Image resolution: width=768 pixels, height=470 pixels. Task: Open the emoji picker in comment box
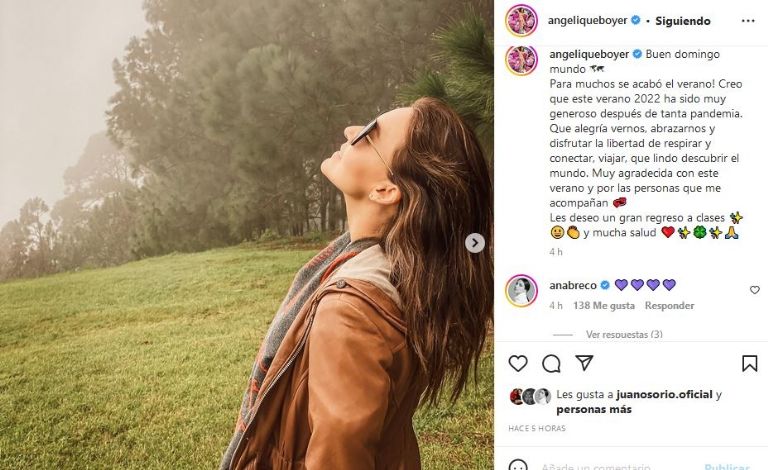click(518, 466)
